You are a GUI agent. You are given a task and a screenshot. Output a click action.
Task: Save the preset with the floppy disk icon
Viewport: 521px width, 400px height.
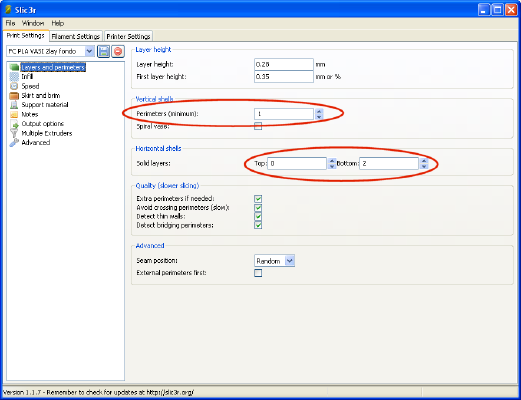click(104, 51)
